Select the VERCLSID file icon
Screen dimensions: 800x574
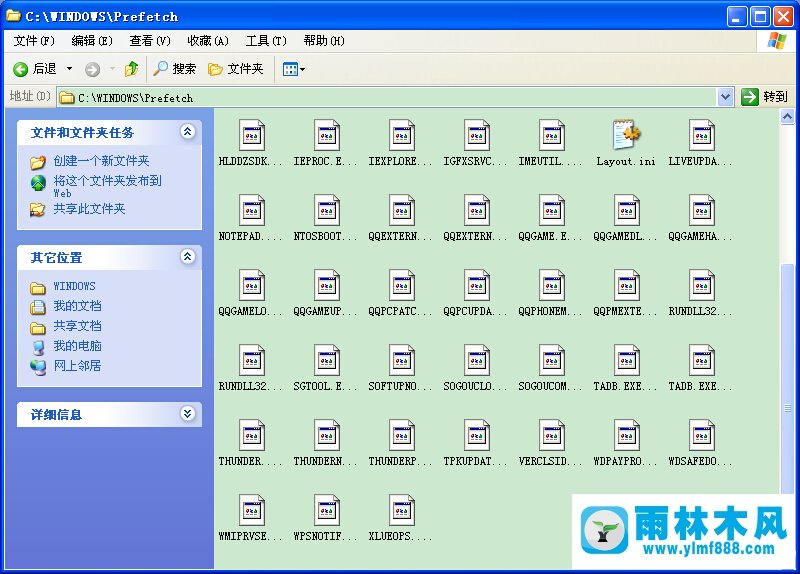coord(552,435)
